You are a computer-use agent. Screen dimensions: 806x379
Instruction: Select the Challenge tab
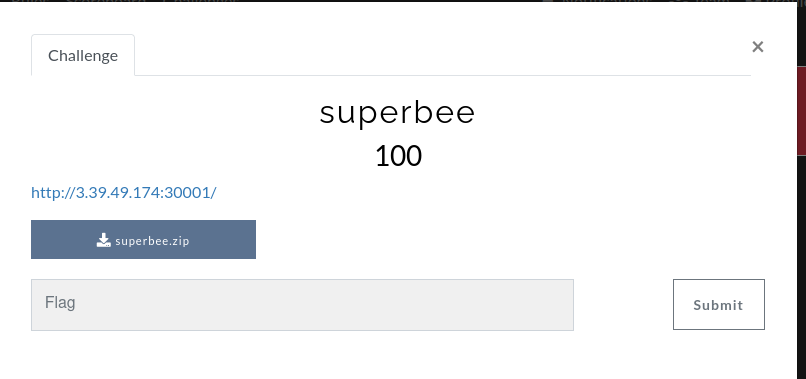coord(83,56)
